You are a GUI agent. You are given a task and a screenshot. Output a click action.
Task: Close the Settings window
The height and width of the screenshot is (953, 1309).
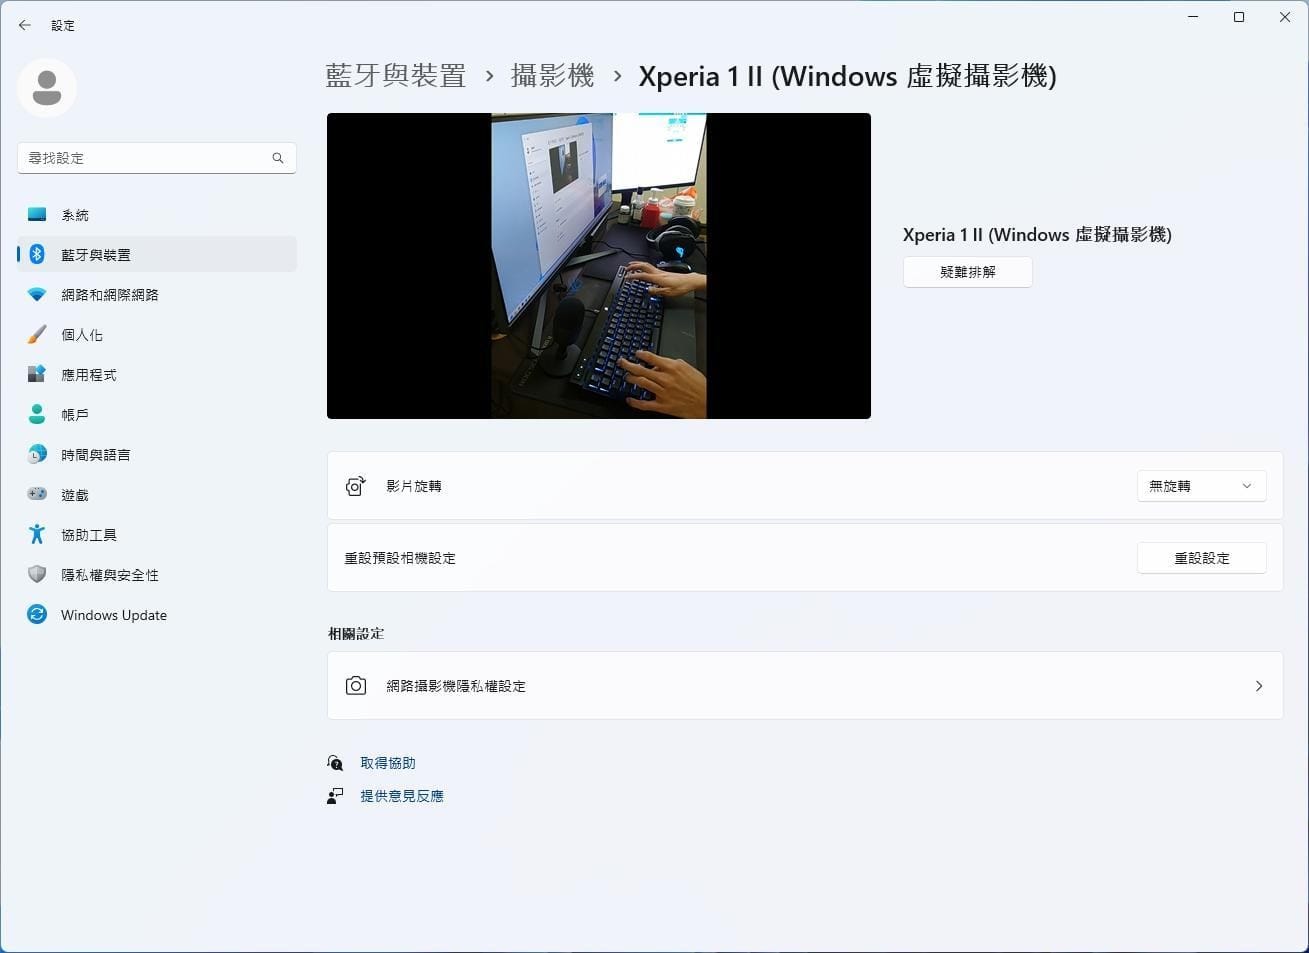tap(1285, 17)
